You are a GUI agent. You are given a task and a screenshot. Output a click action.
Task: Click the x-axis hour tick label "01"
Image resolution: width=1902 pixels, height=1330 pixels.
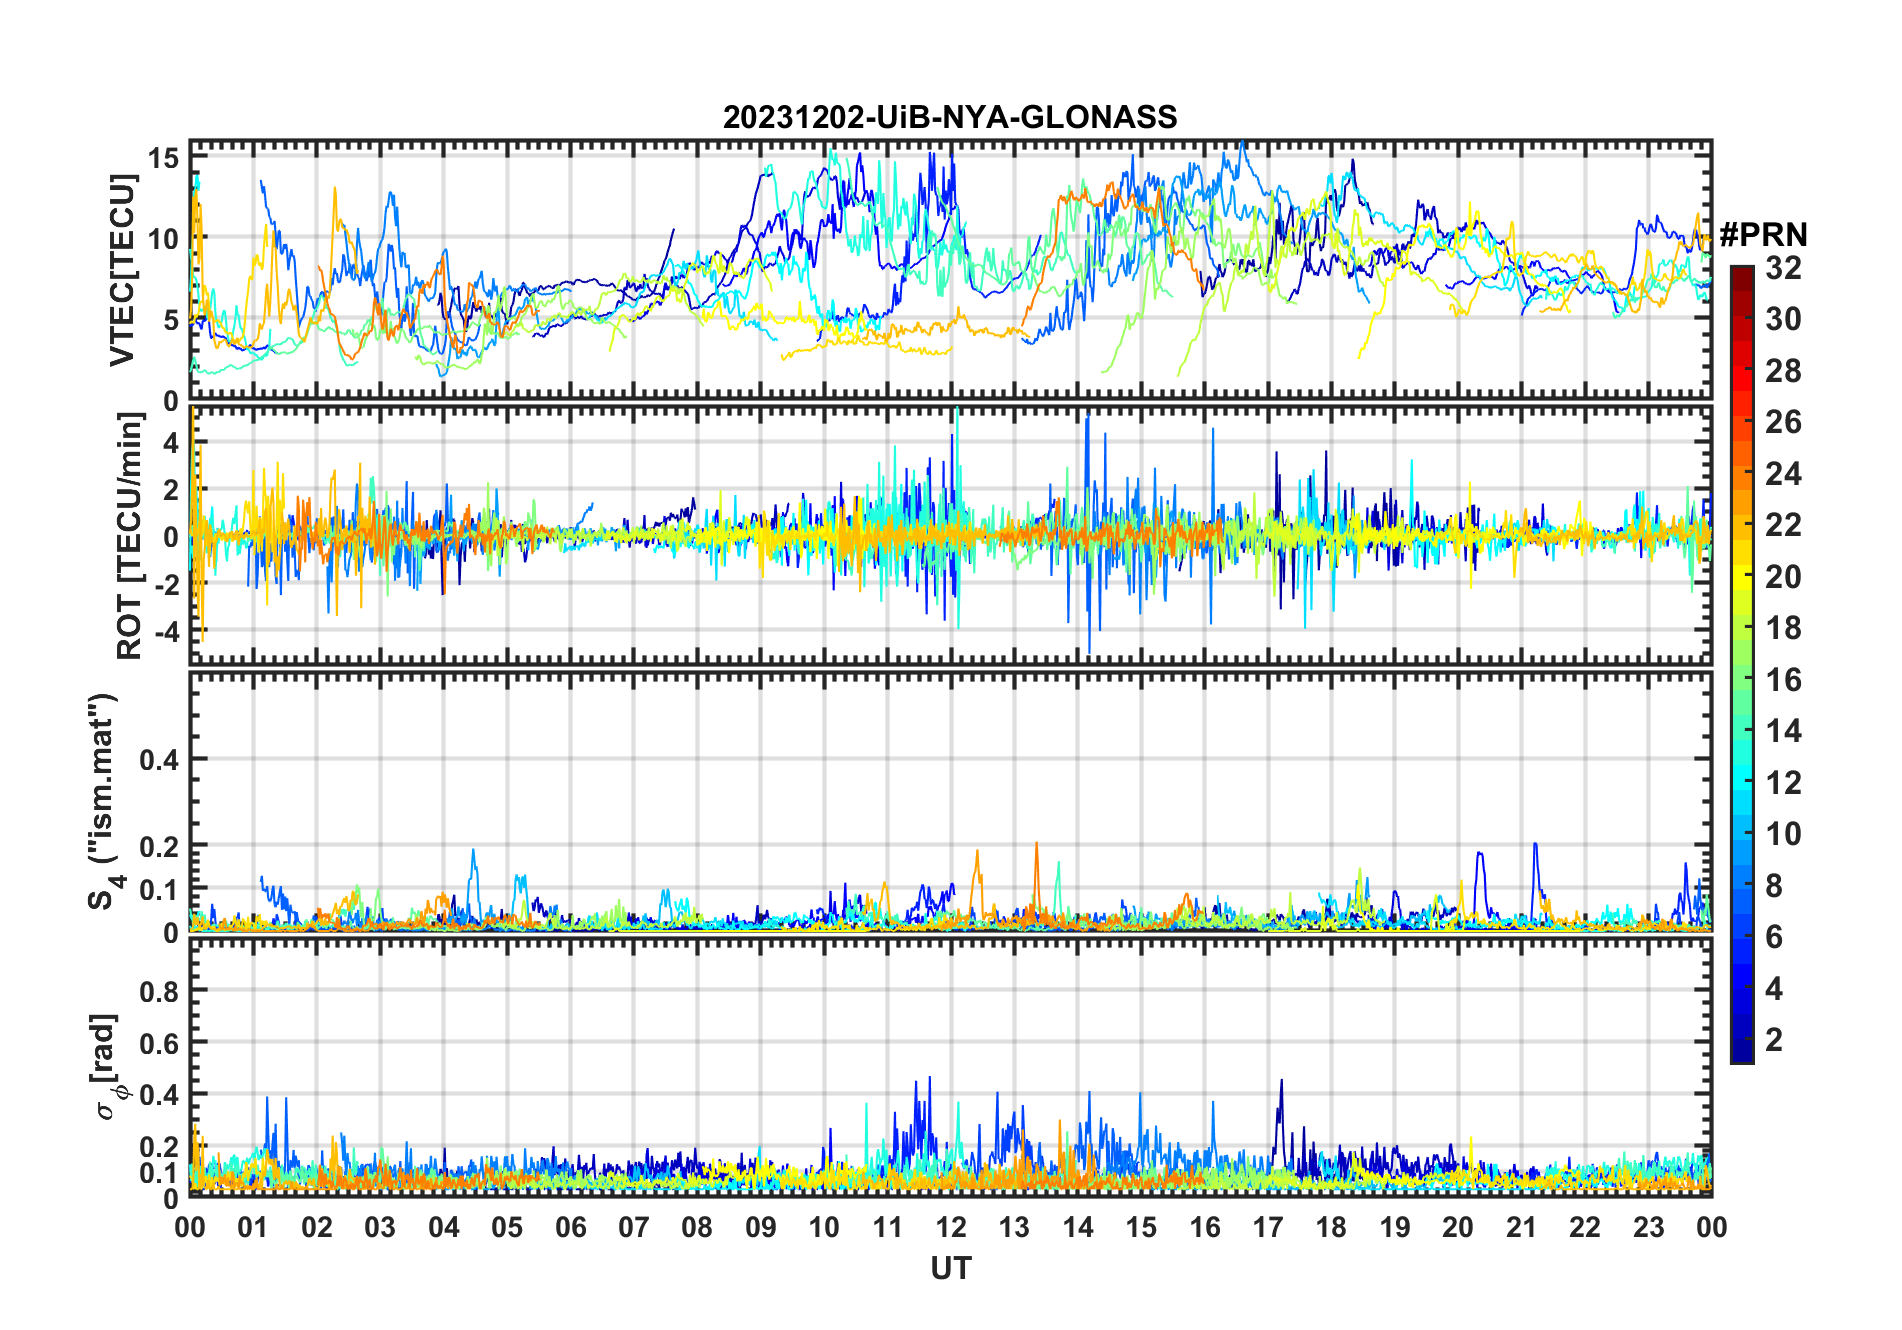tap(253, 1227)
